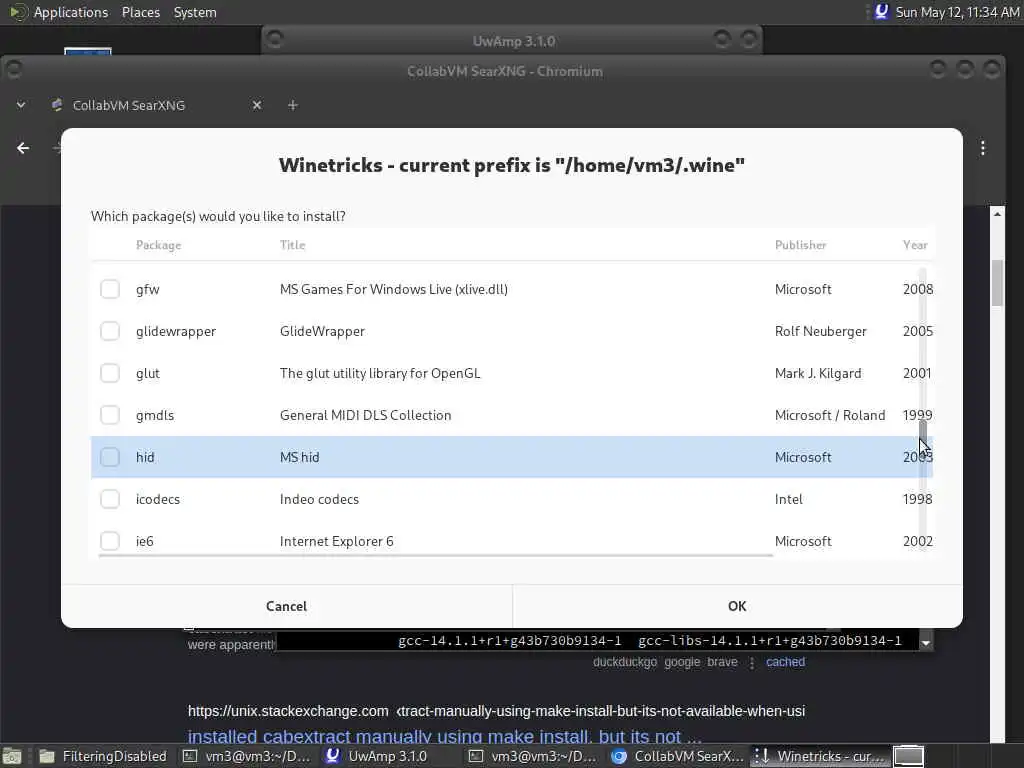
Task: Check the gfw package checkbox
Action: tap(110, 289)
